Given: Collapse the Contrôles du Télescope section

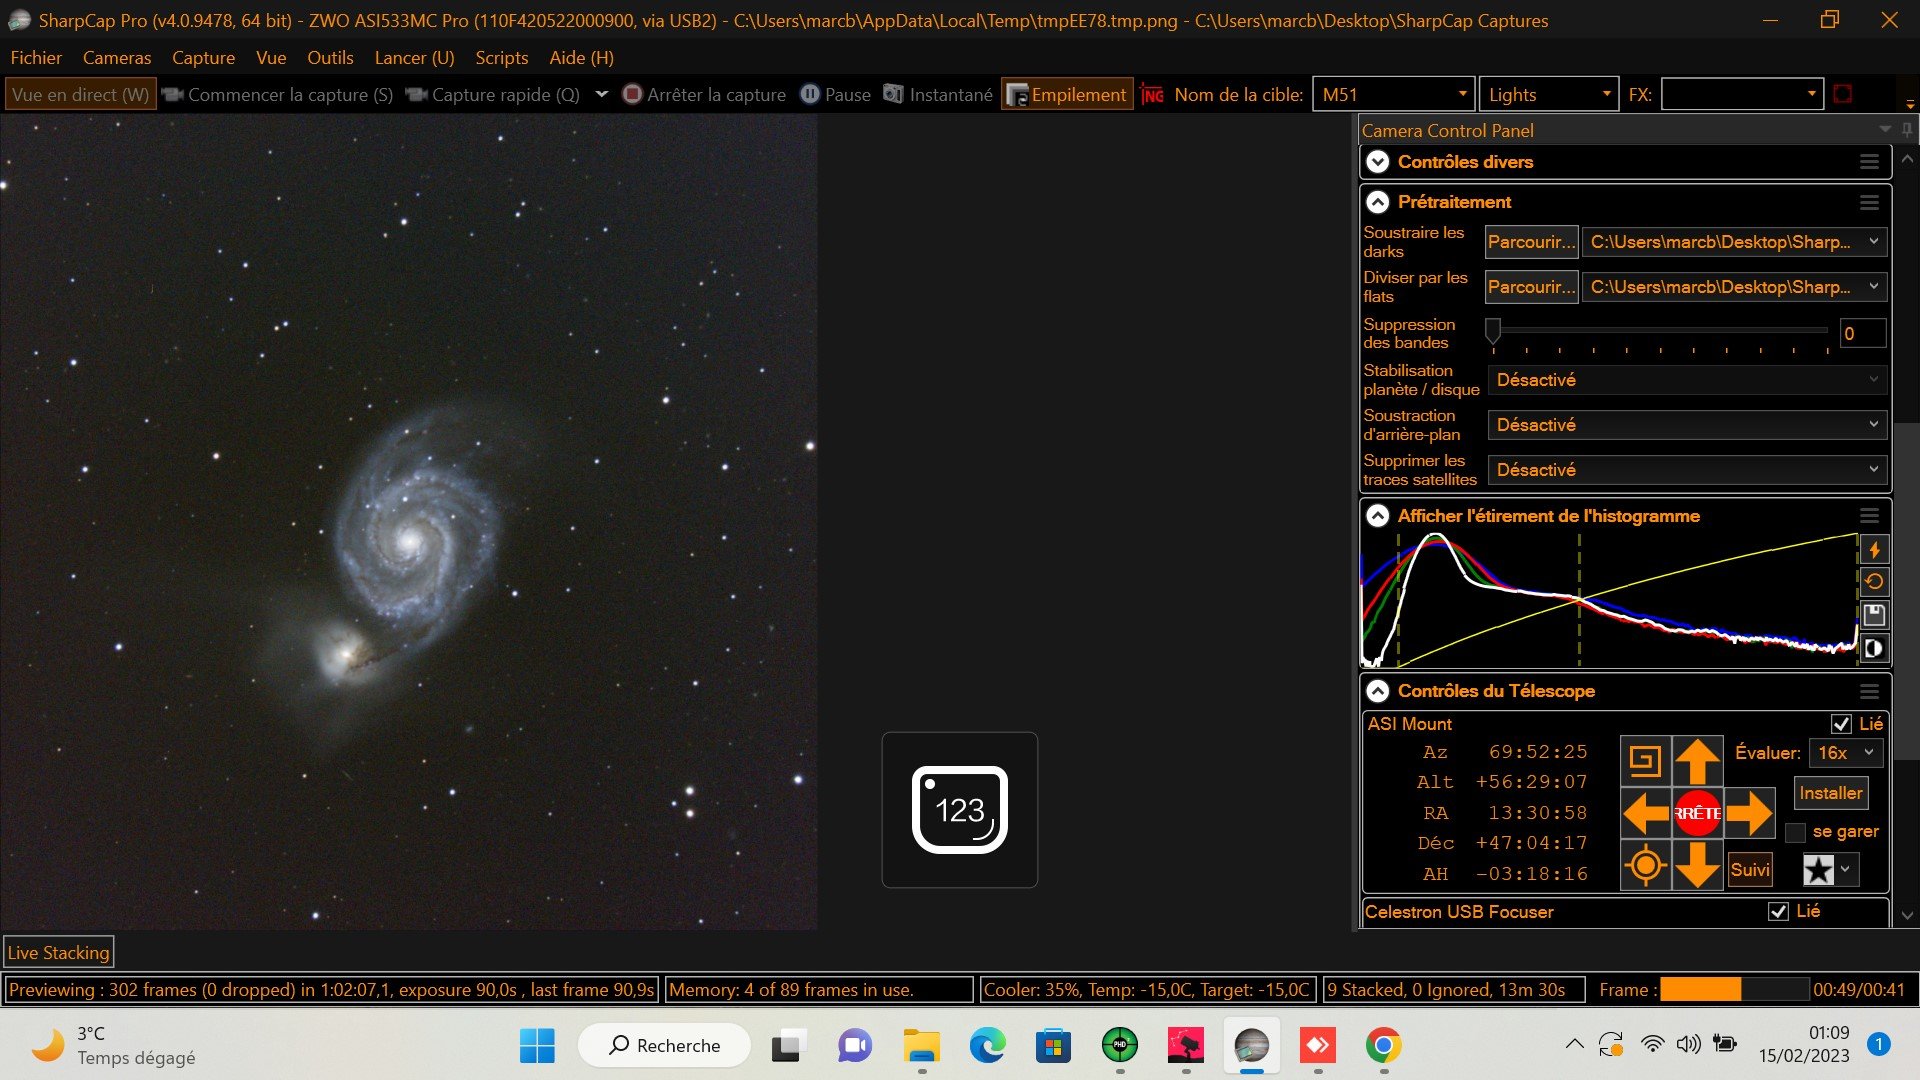Looking at the screenshot, I should [1378, 691].
